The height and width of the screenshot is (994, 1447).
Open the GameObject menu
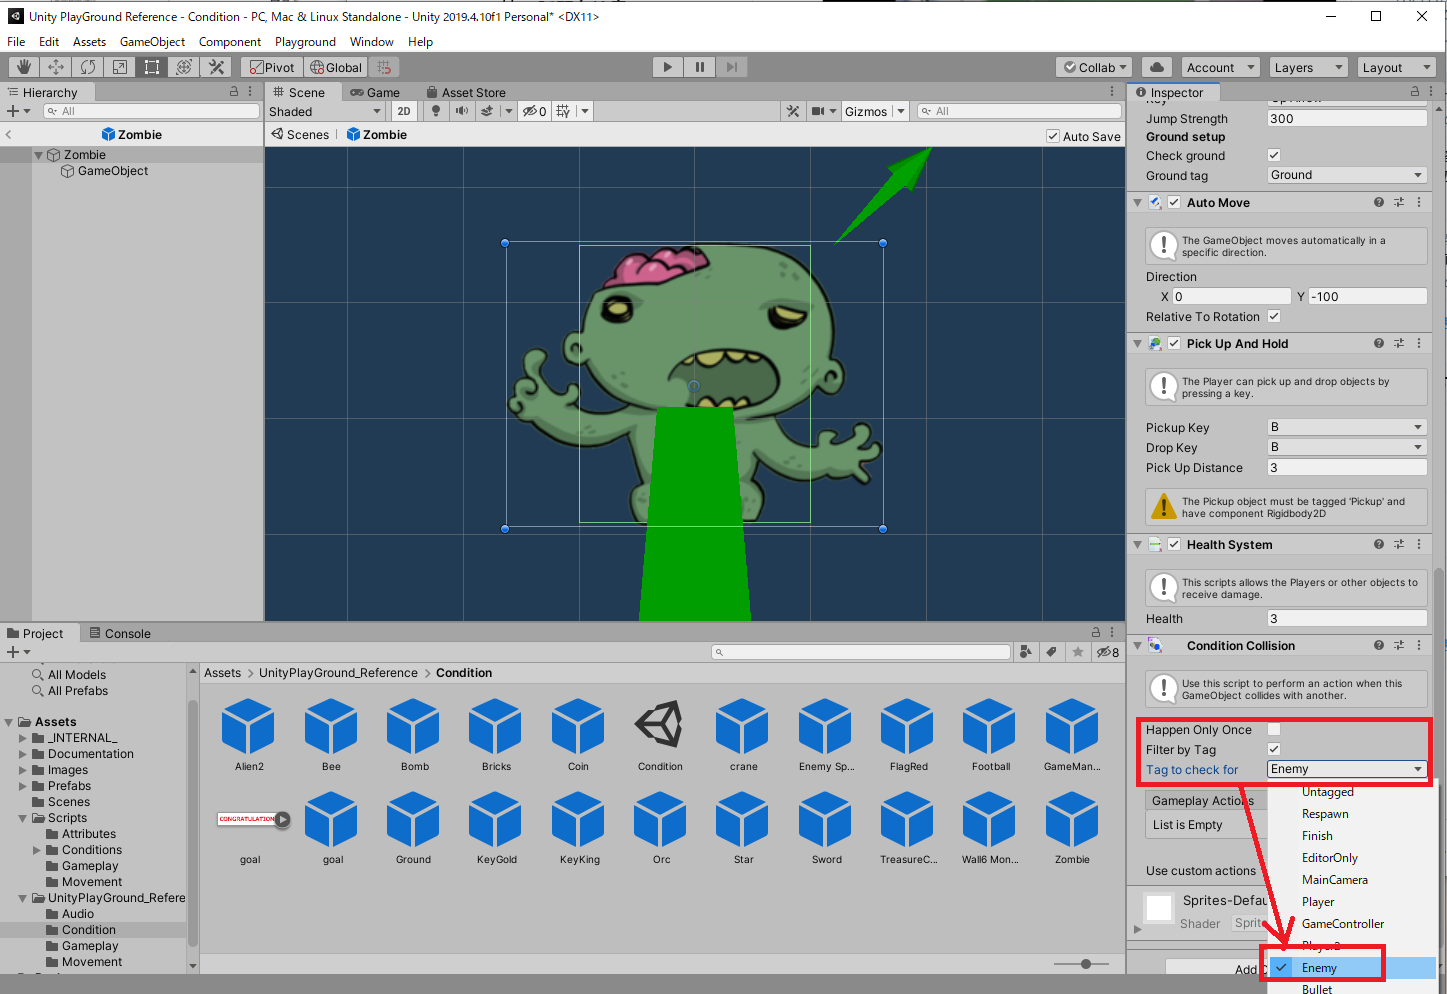pos(152,42)
